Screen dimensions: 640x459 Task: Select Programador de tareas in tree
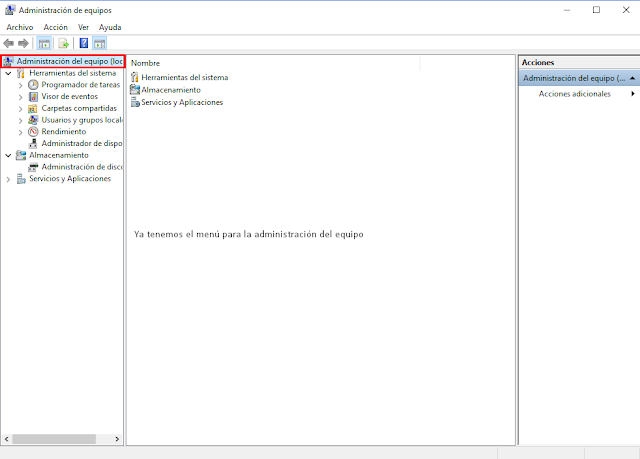tap(81, 85)
